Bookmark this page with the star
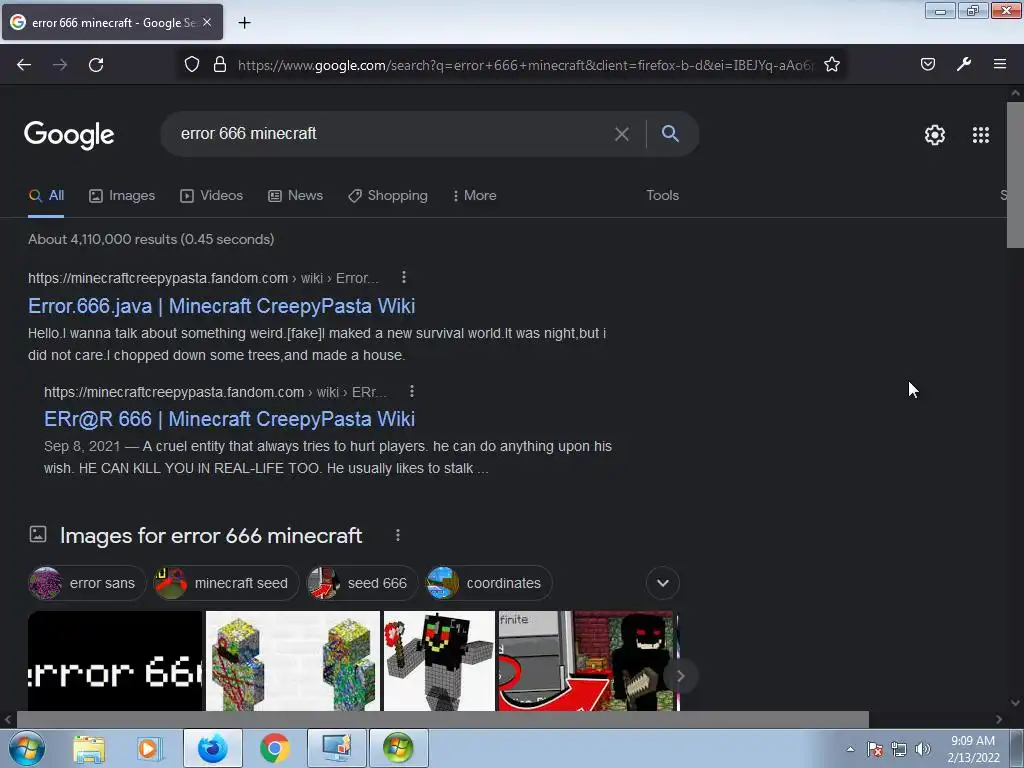 [x=831, y=65]
